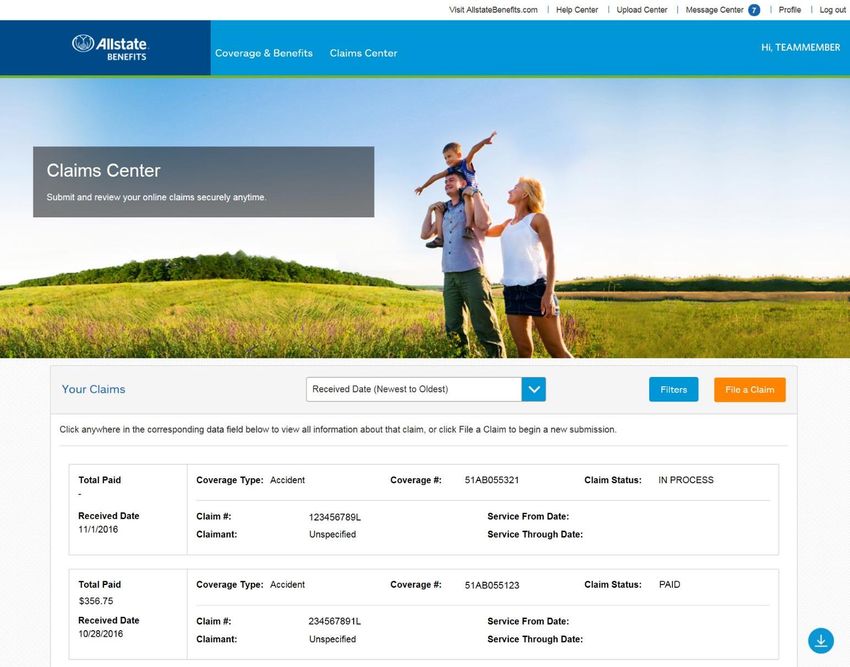
Task: Click Accident coverage type in PAID claim
Action: coord(287,585)
